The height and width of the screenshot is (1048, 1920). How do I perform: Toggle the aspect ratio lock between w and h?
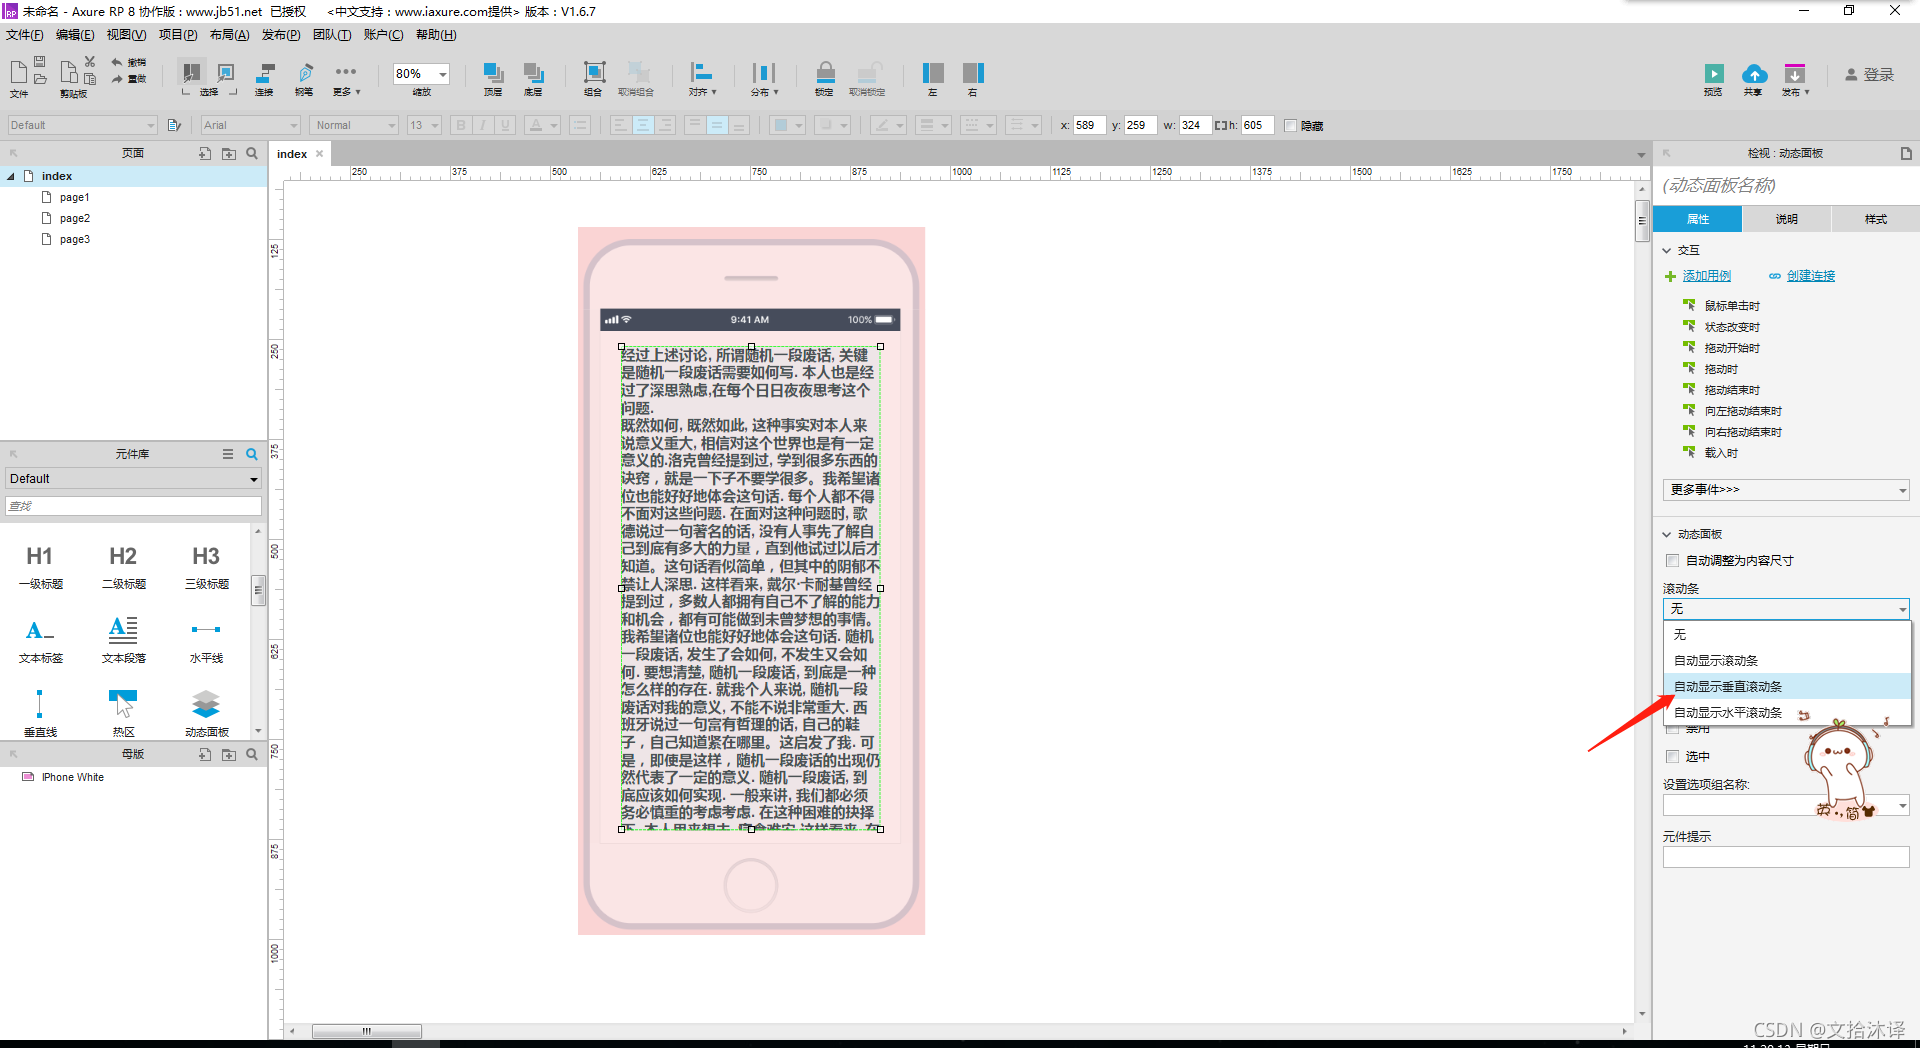1220,126
